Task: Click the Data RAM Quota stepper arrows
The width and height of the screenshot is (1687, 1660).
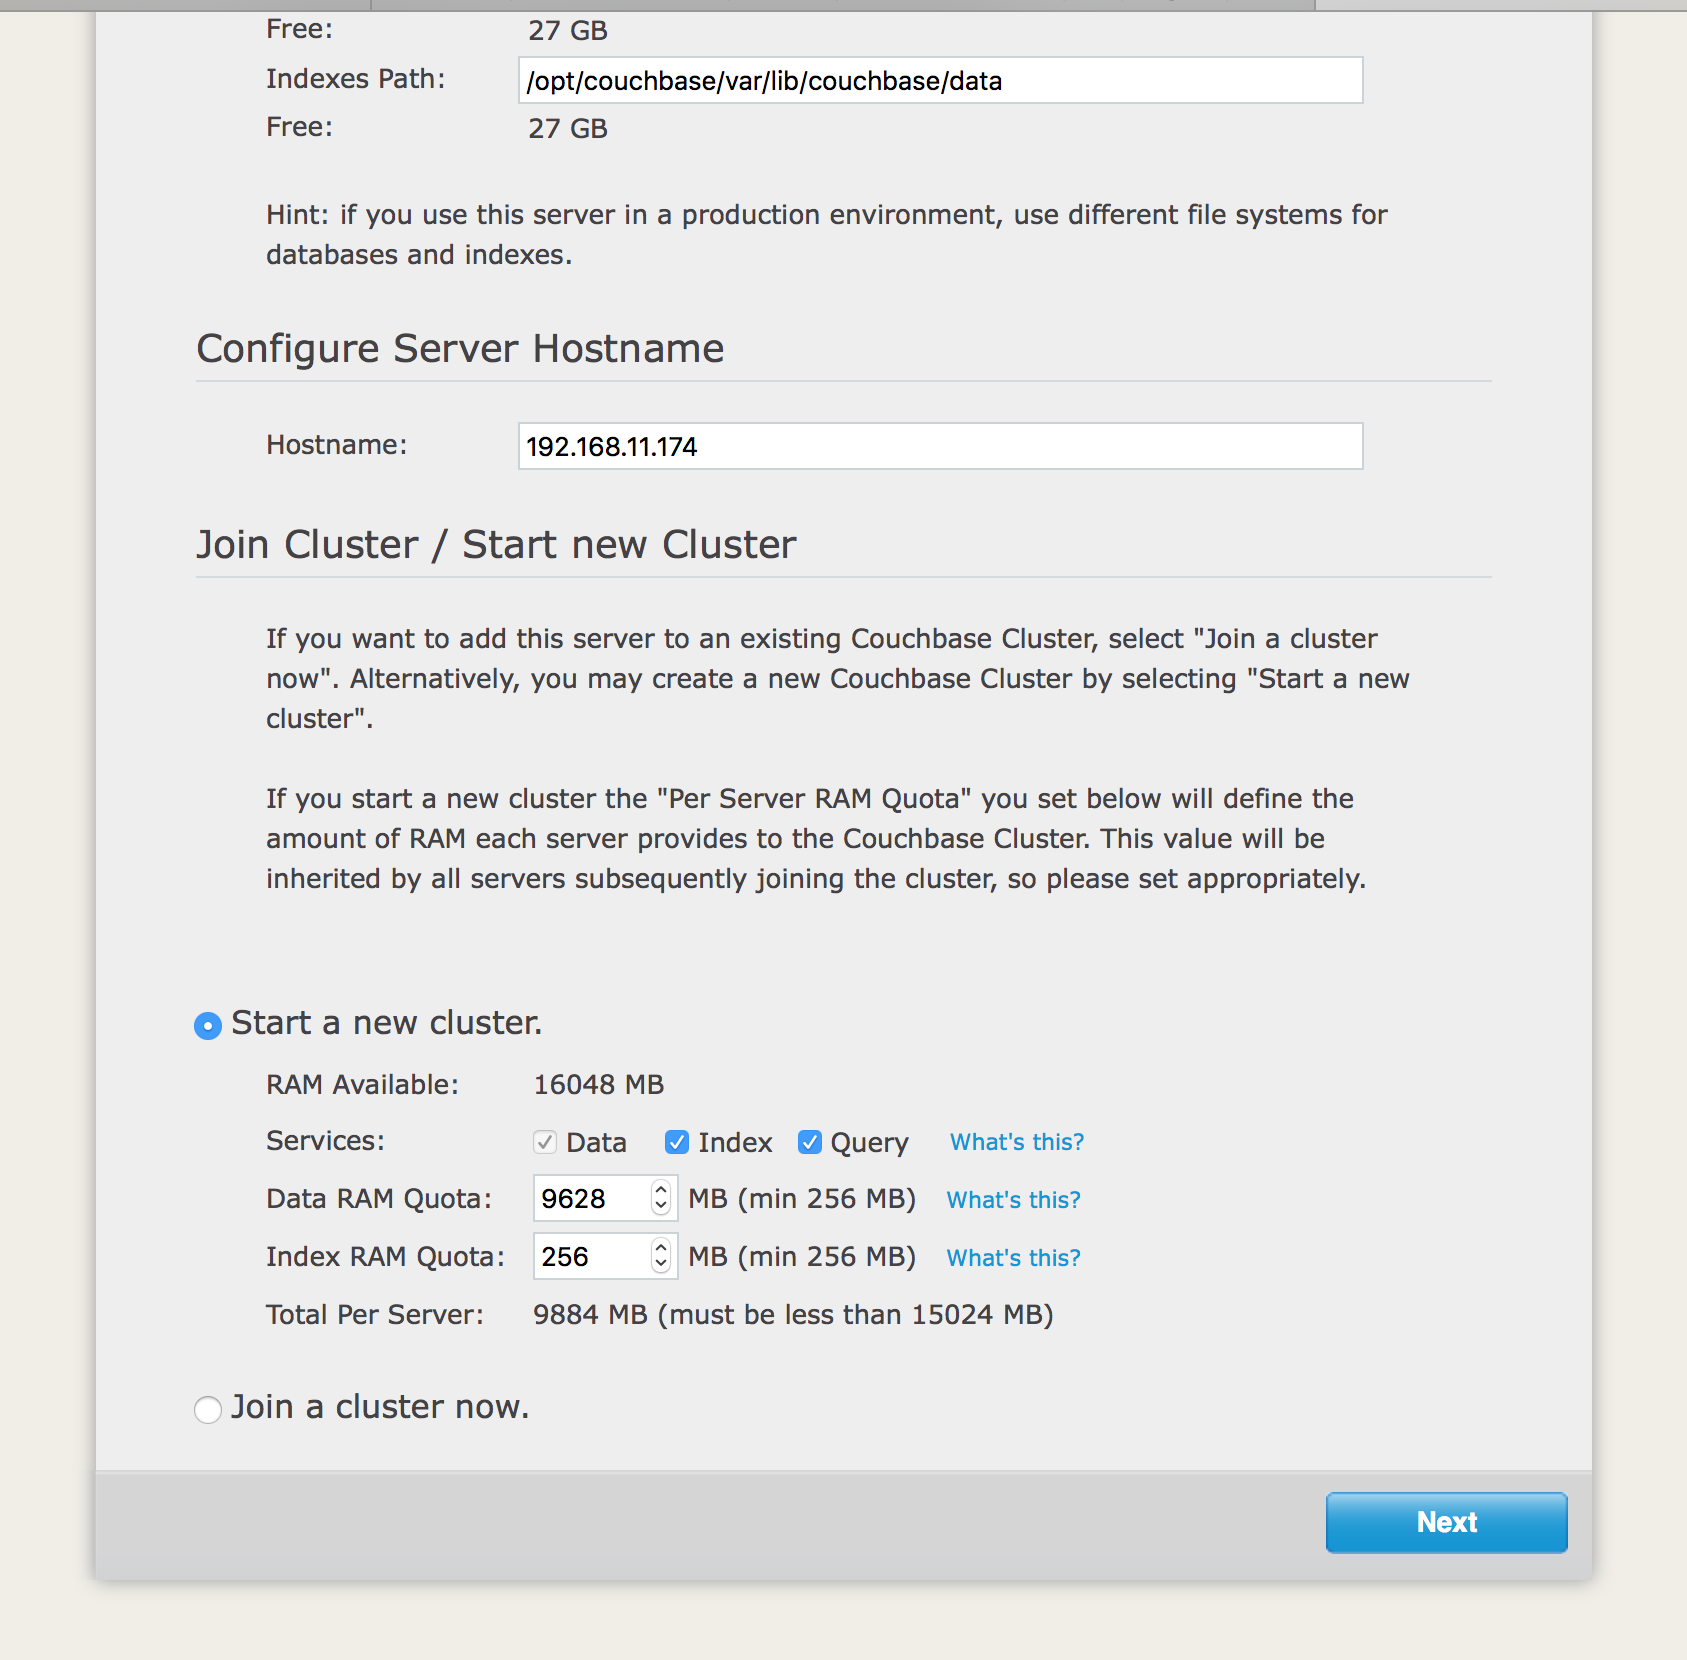Action: pyautogui.click(x=661, y=1198)
